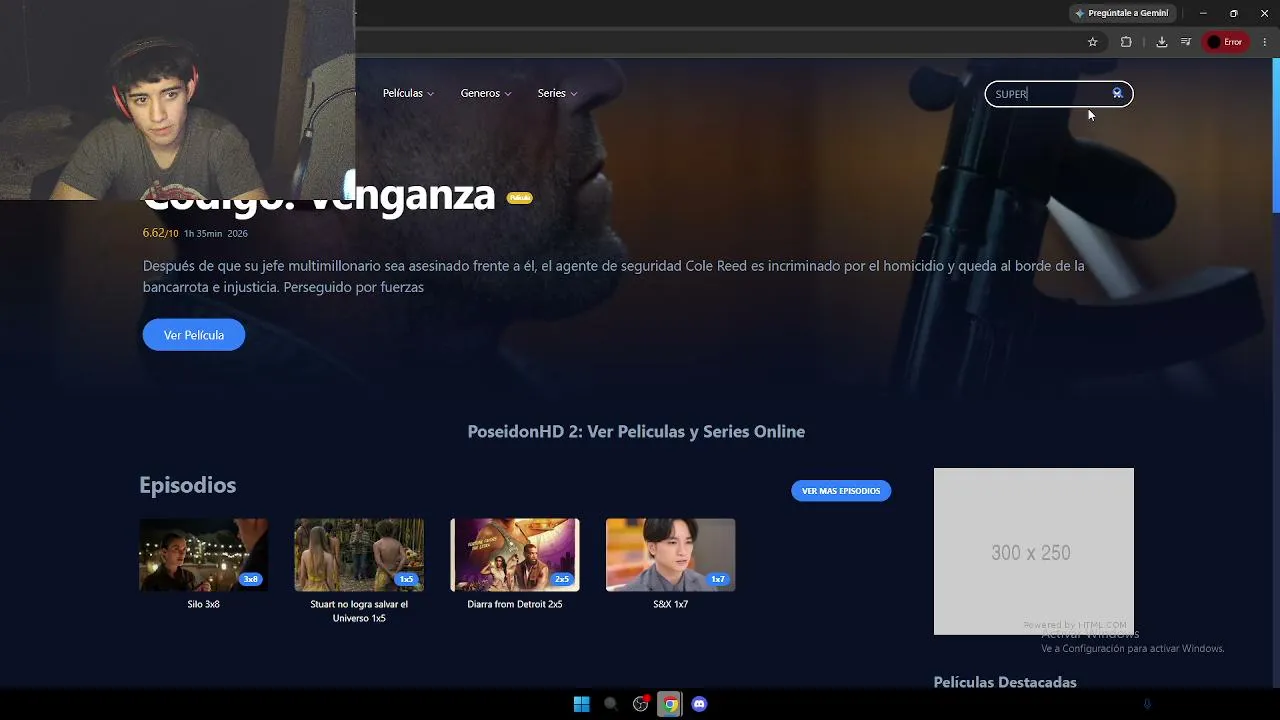Open the Chrome downloads icon
Image resolution: width=1280 pixels, height=720 pixels.
[x=1161, y=42]
